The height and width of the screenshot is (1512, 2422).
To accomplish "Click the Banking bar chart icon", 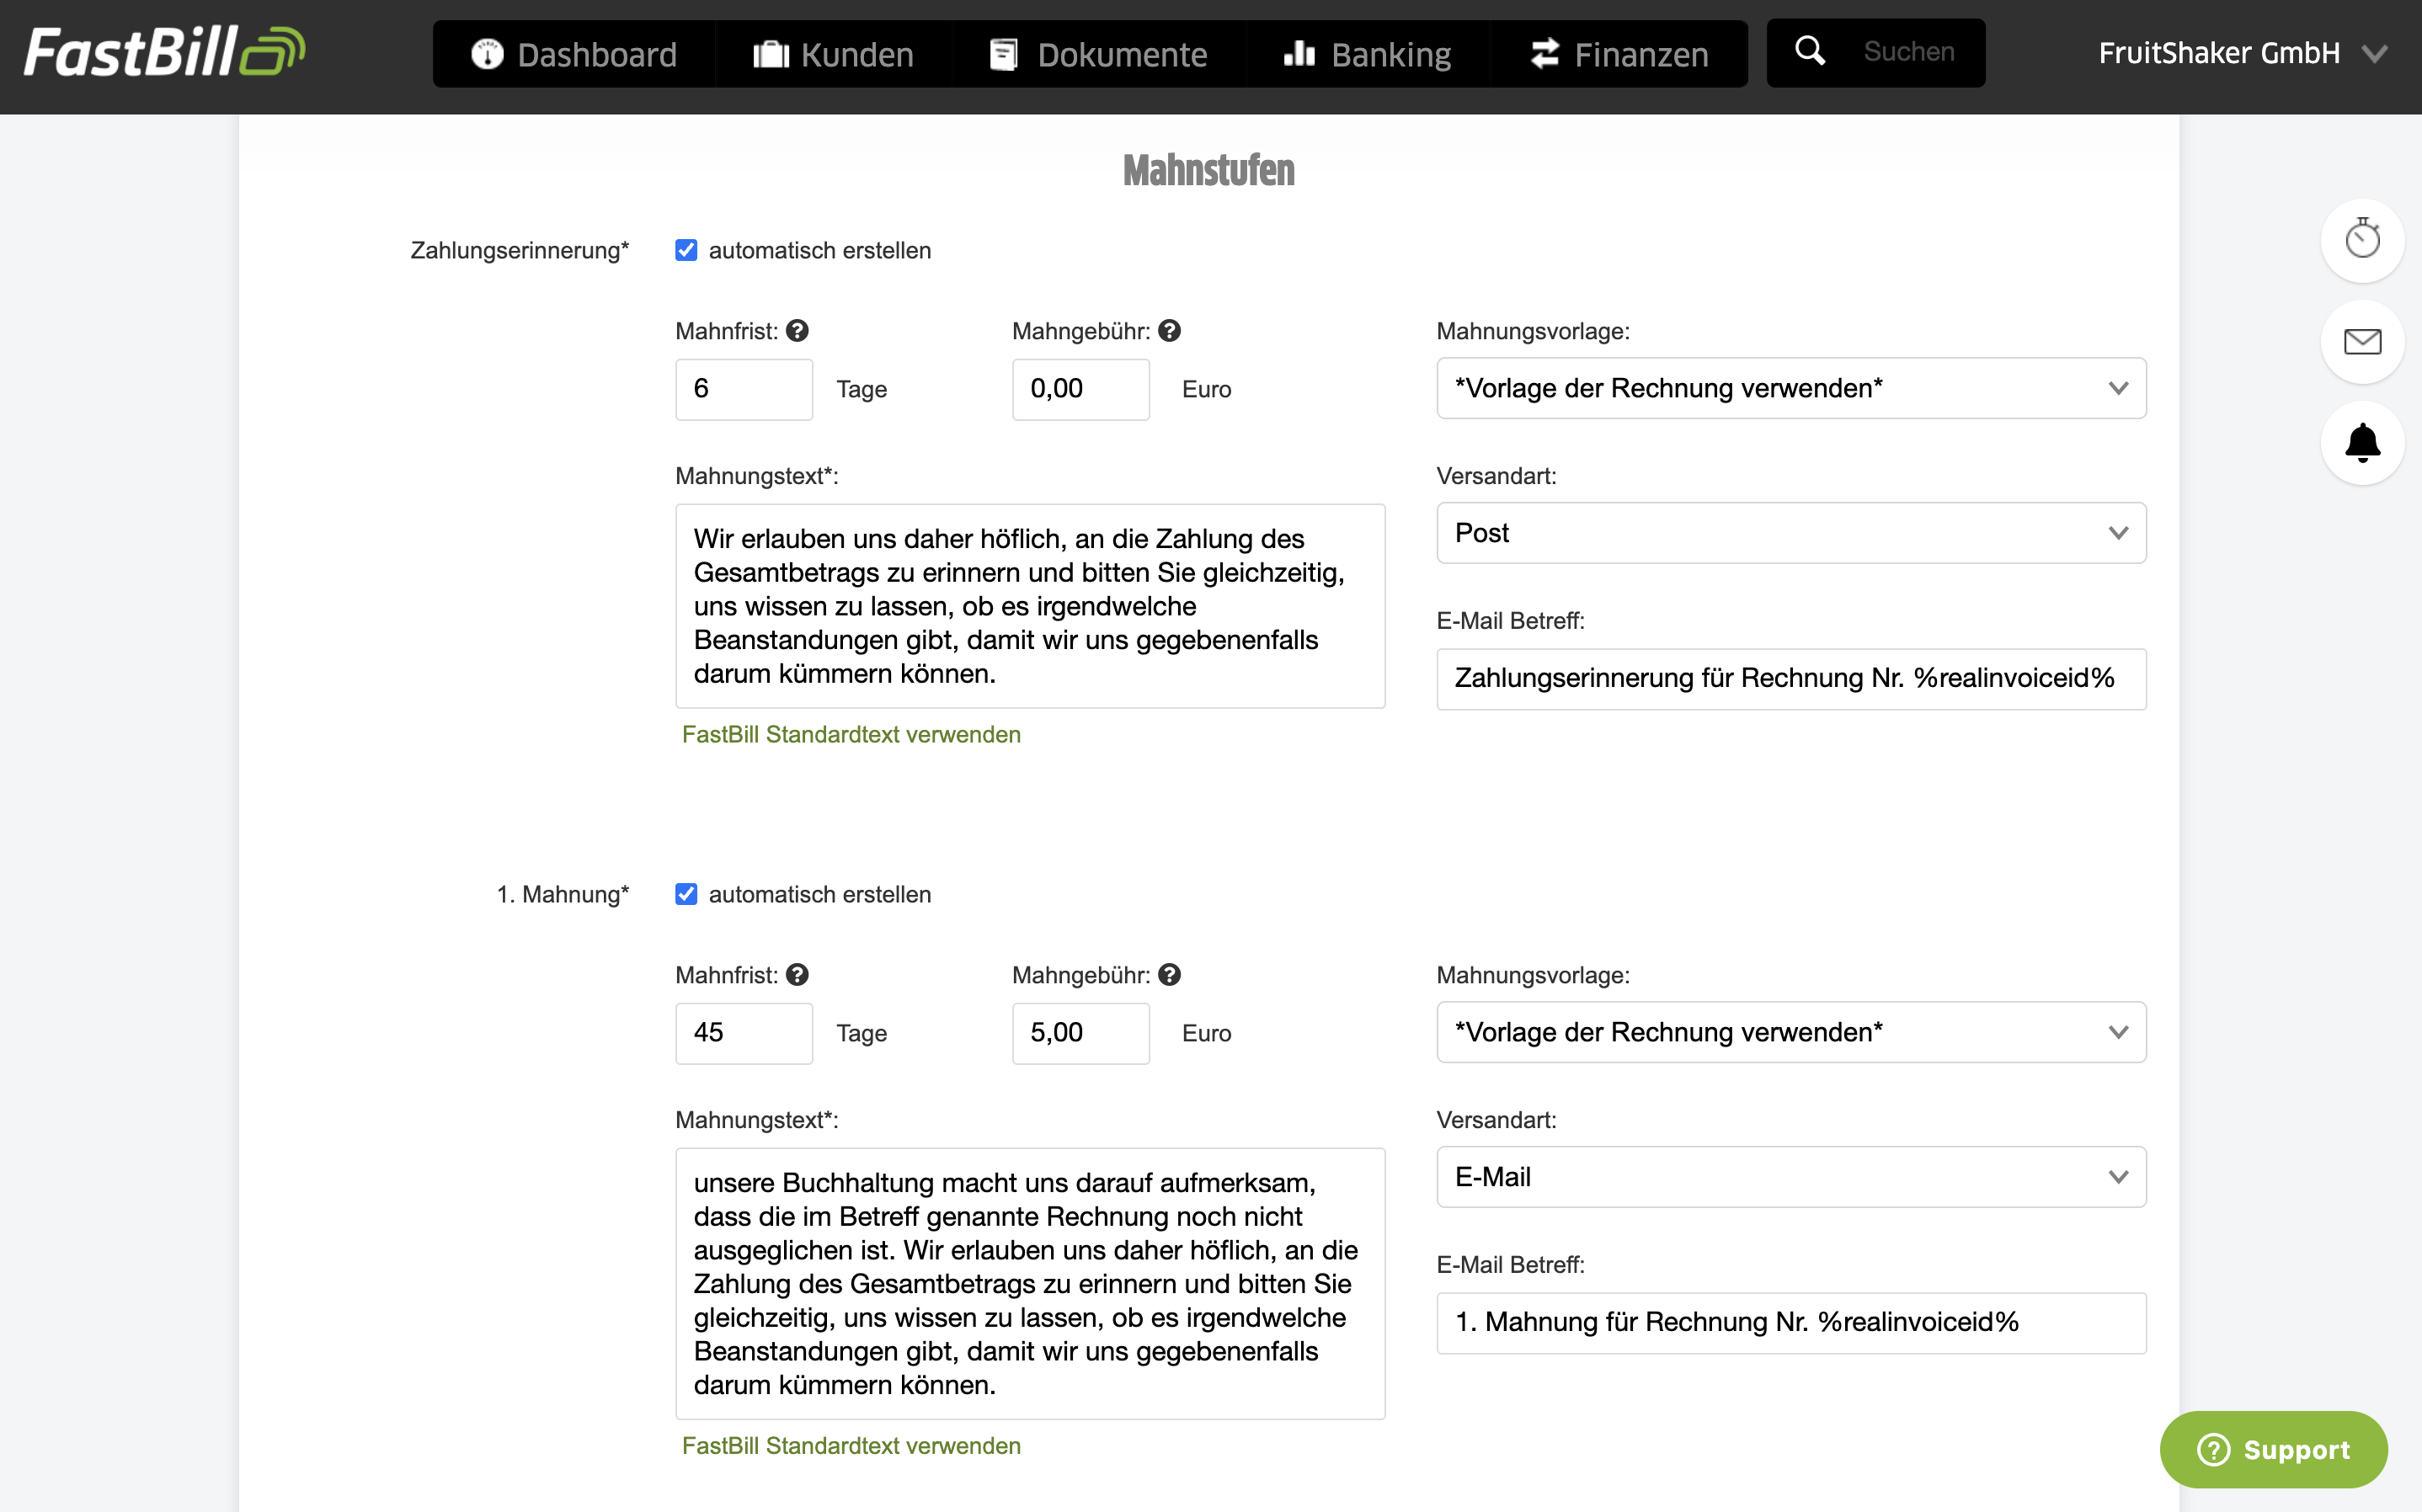I will (x=1299, y=53).
